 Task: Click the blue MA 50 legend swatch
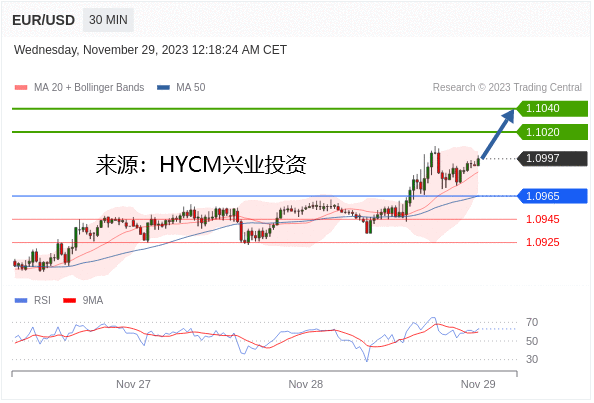163,87
